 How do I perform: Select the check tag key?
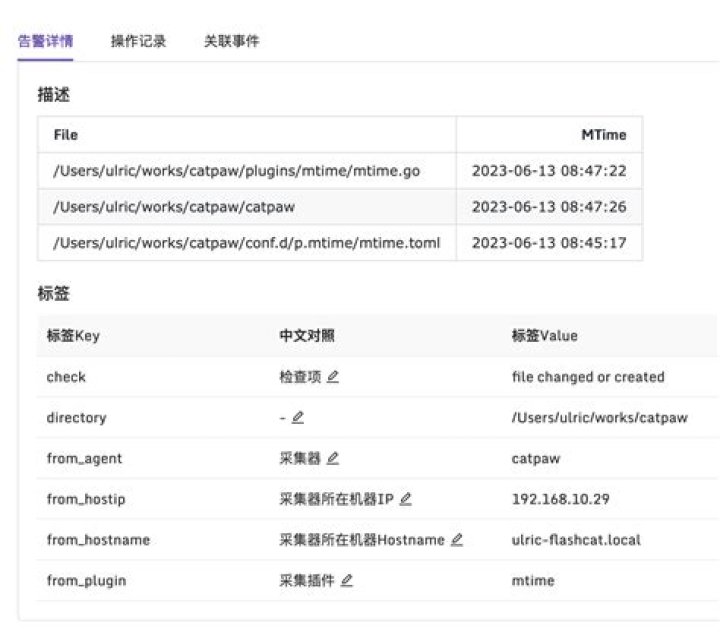(x=66, y=377)
